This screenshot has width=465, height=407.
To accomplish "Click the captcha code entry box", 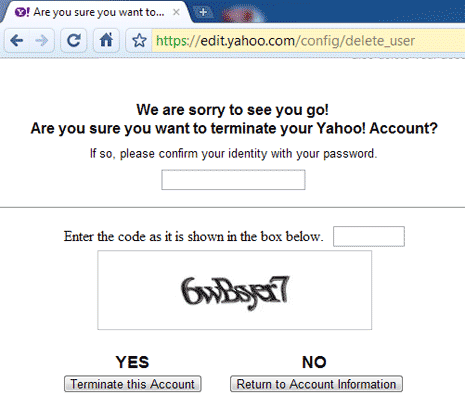I will click(369, 236).
